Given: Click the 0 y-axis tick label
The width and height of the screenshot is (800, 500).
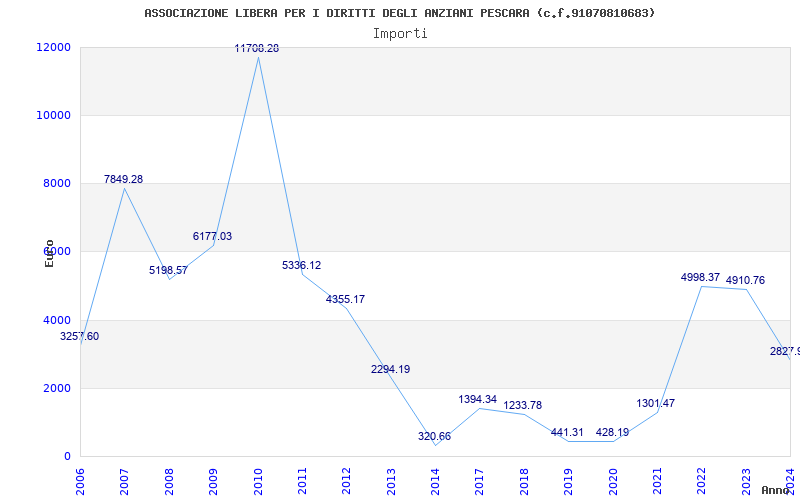Looking at the screenshot, I should pyautogui.click(x=67, y=457).
